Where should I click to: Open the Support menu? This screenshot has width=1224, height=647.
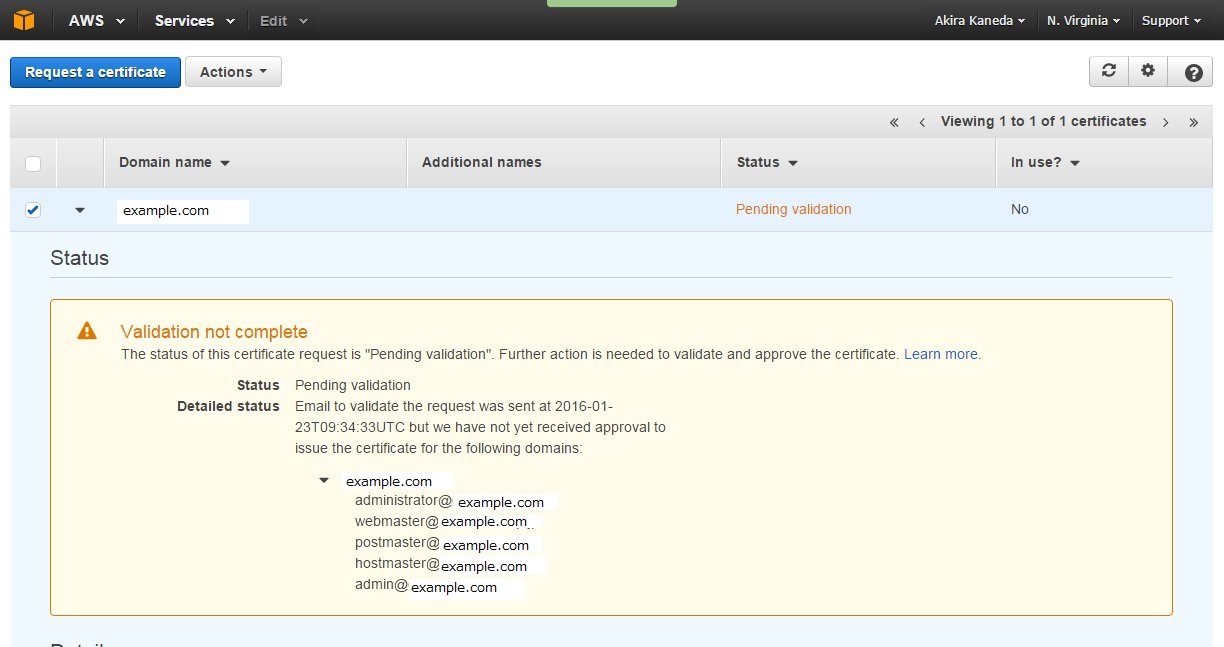coord(1171,20)
